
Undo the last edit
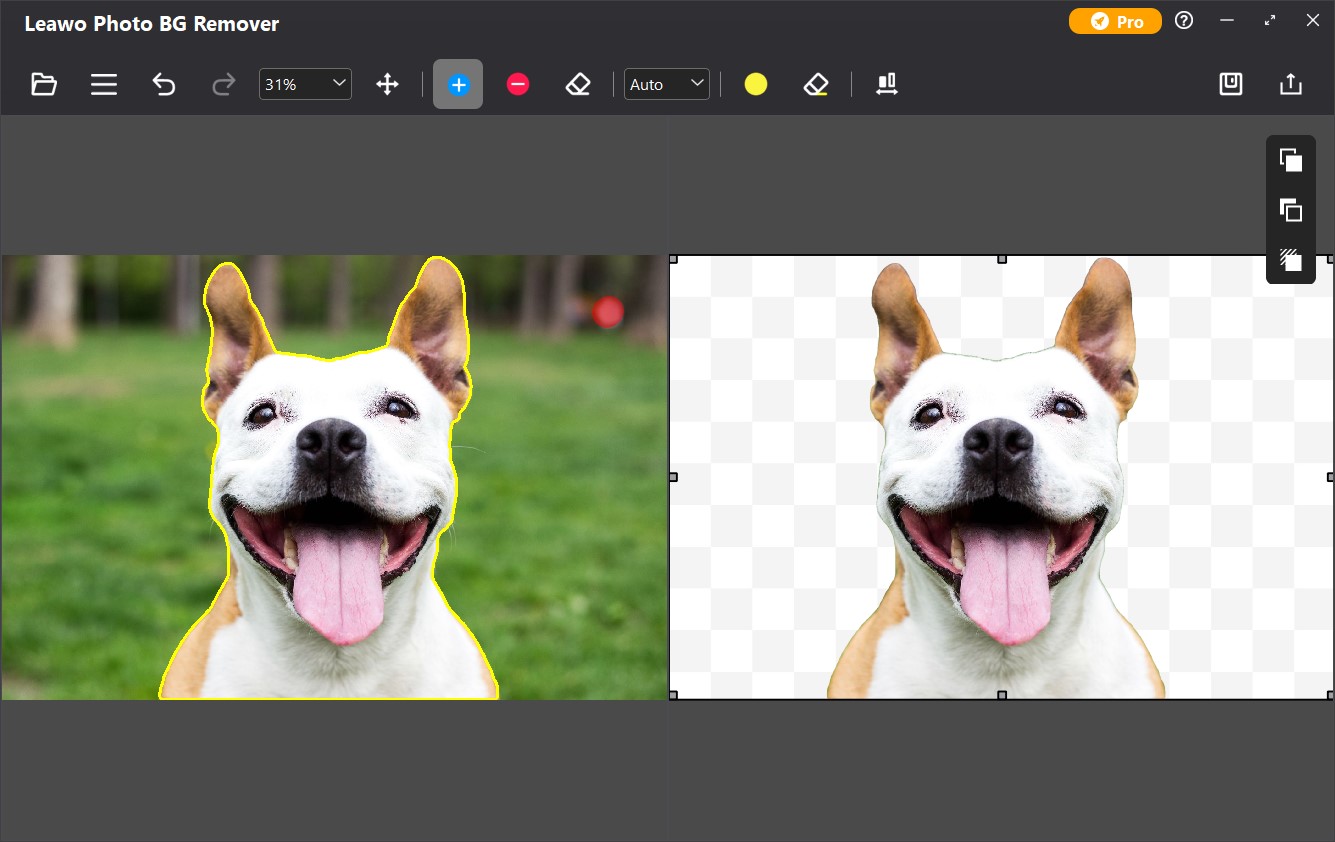click(x=164, y=85)
